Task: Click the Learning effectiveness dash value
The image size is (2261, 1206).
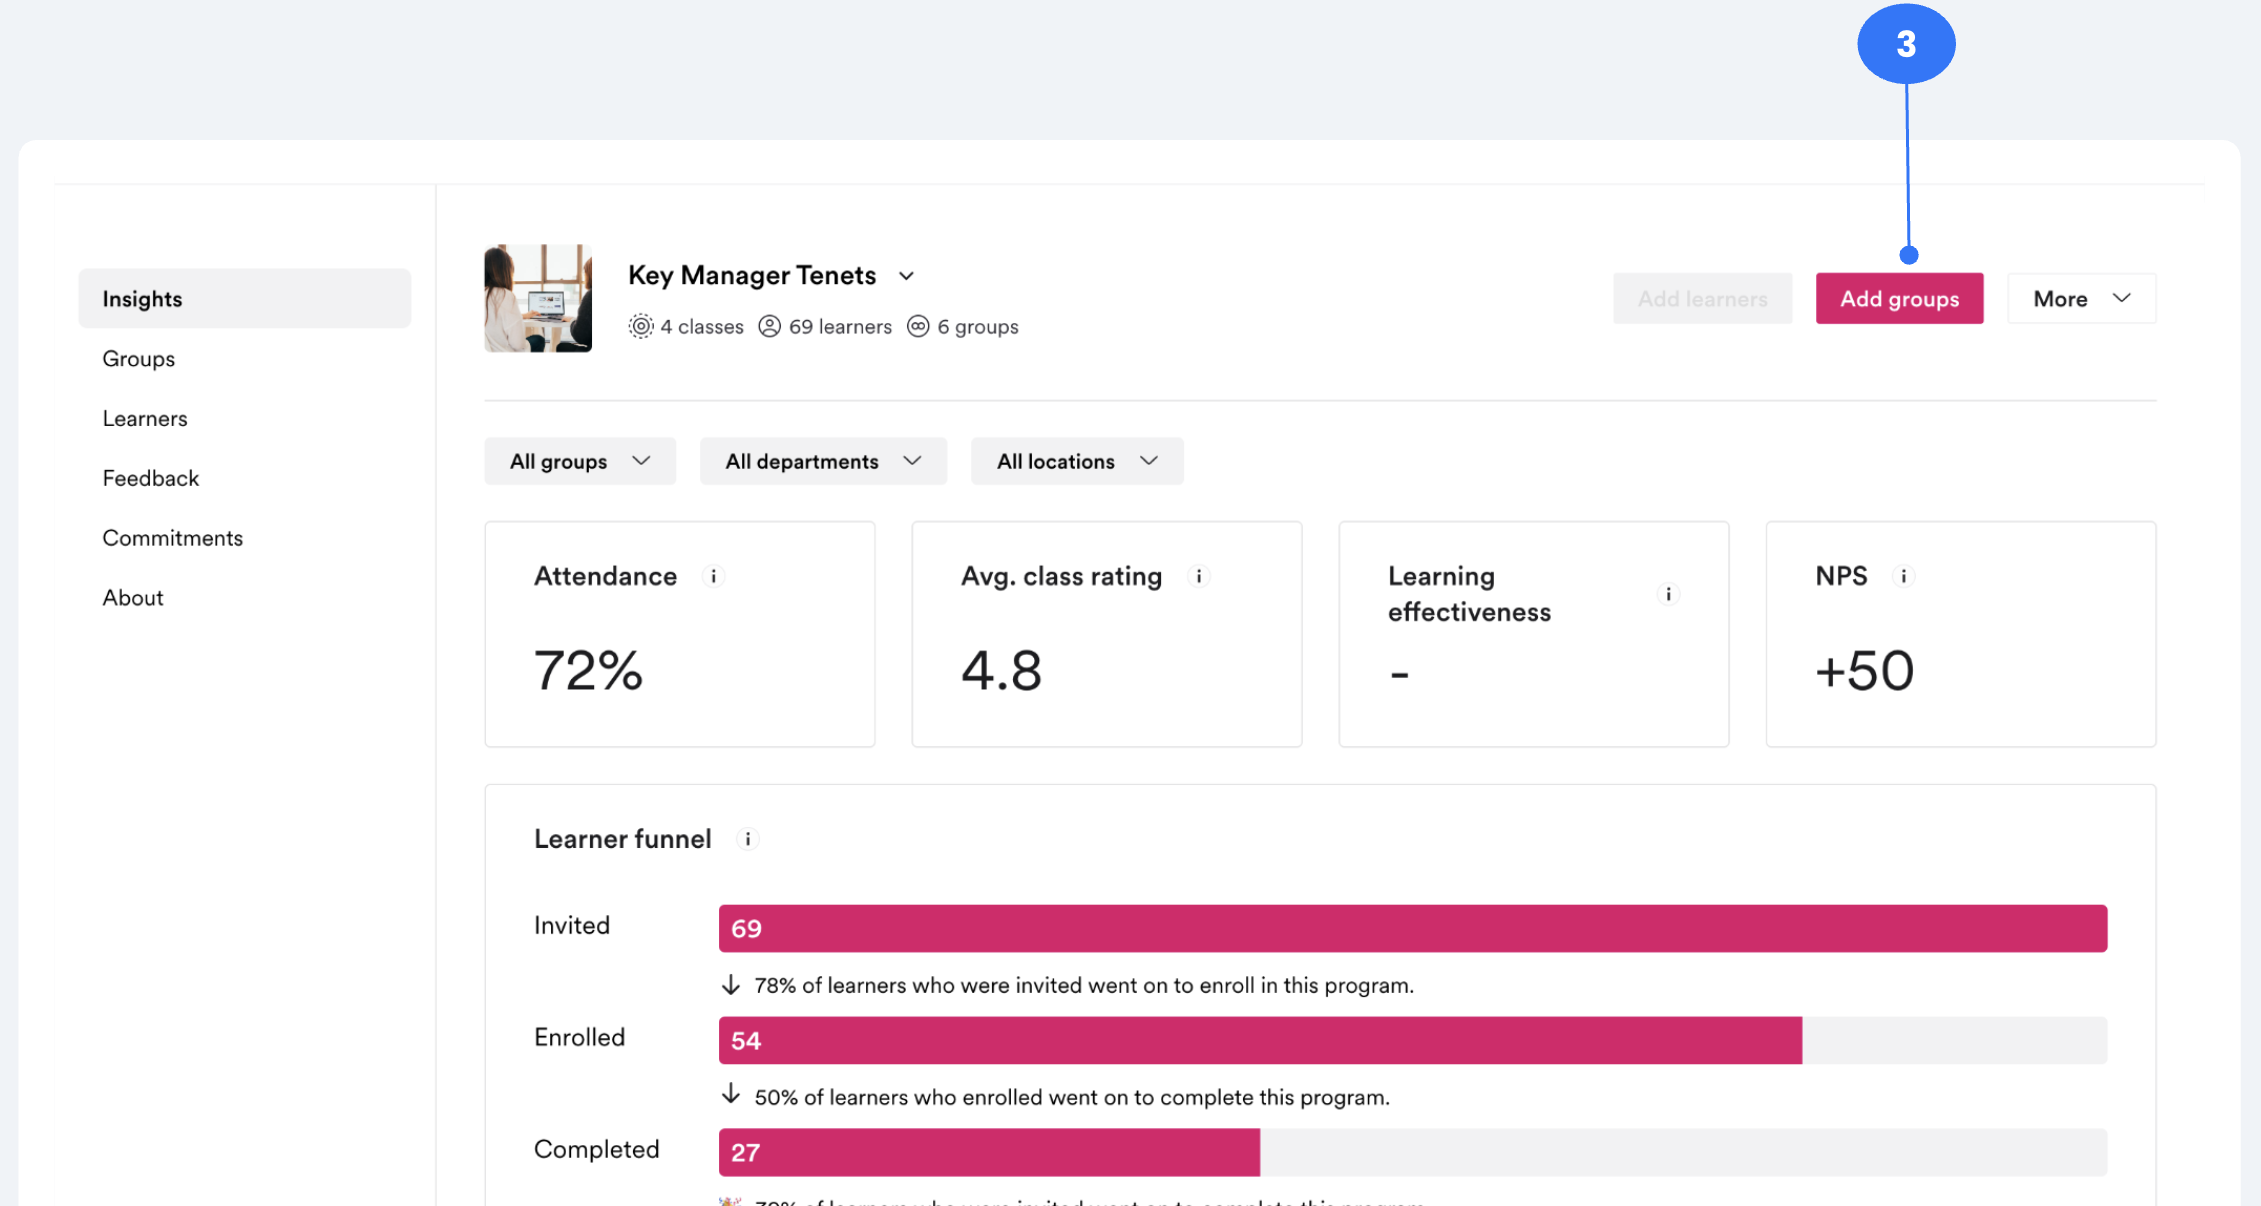Action: (x=1399, y=675)
